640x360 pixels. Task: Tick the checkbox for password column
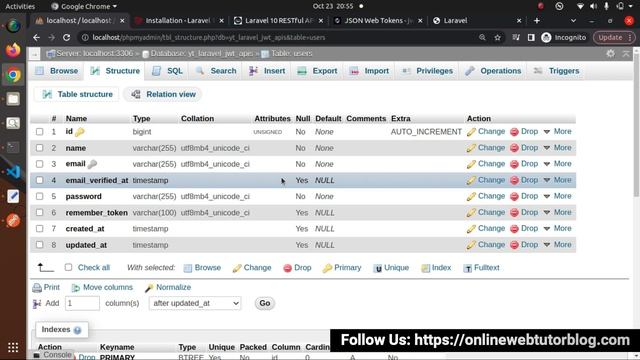(x=40, y=196)
